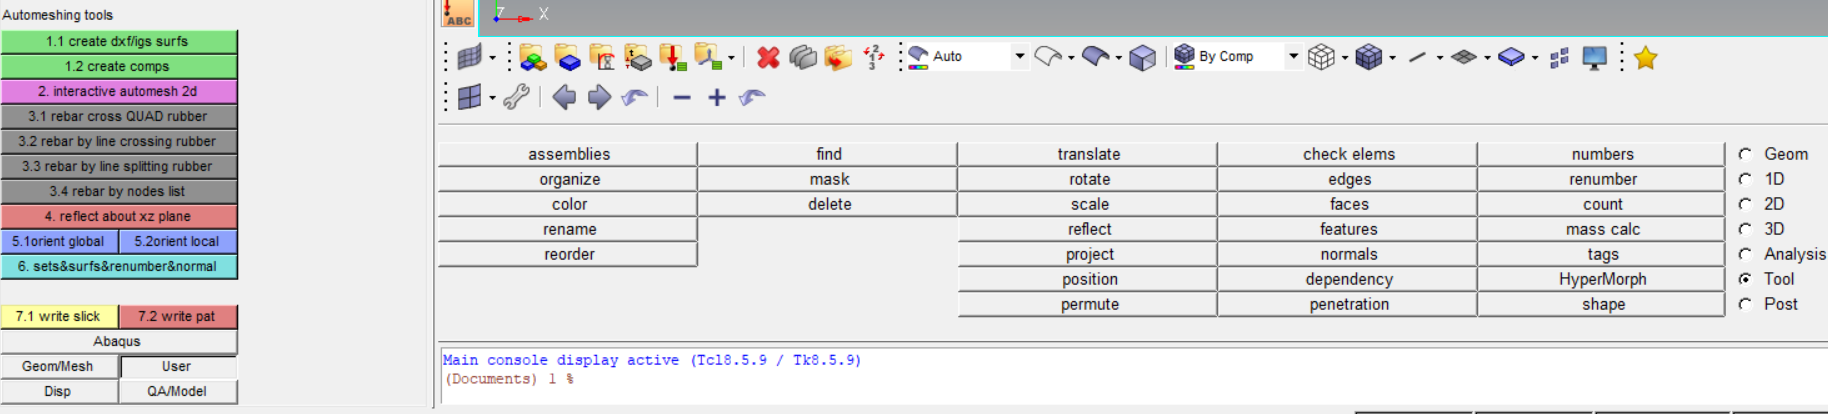
Task: Switch to the Abaqus tab
Action: tap(118, 342)
